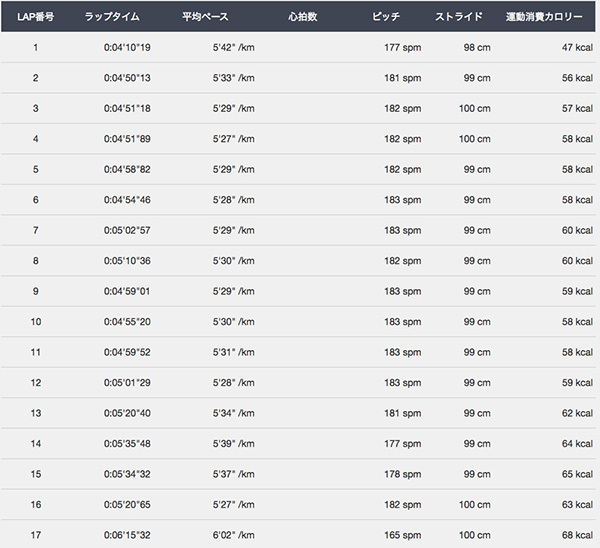Click lap number 9 cell
Screen dimensions: 600x548
click(36, 291)
